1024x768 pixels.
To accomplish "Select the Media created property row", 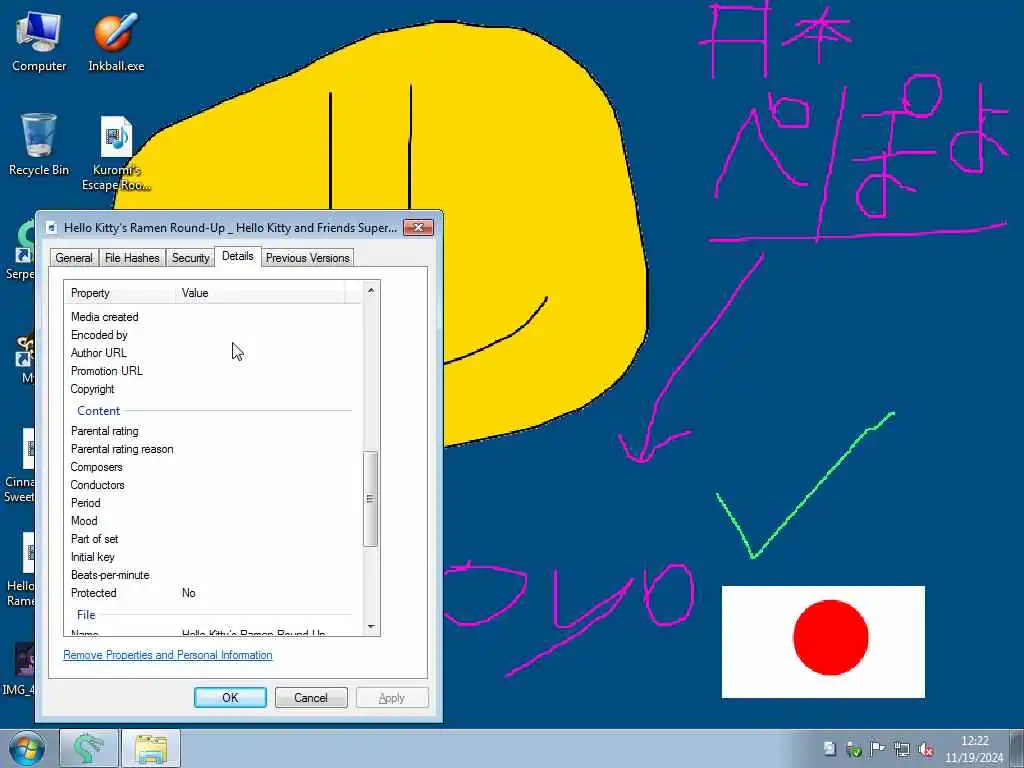I will pos(213,317).
